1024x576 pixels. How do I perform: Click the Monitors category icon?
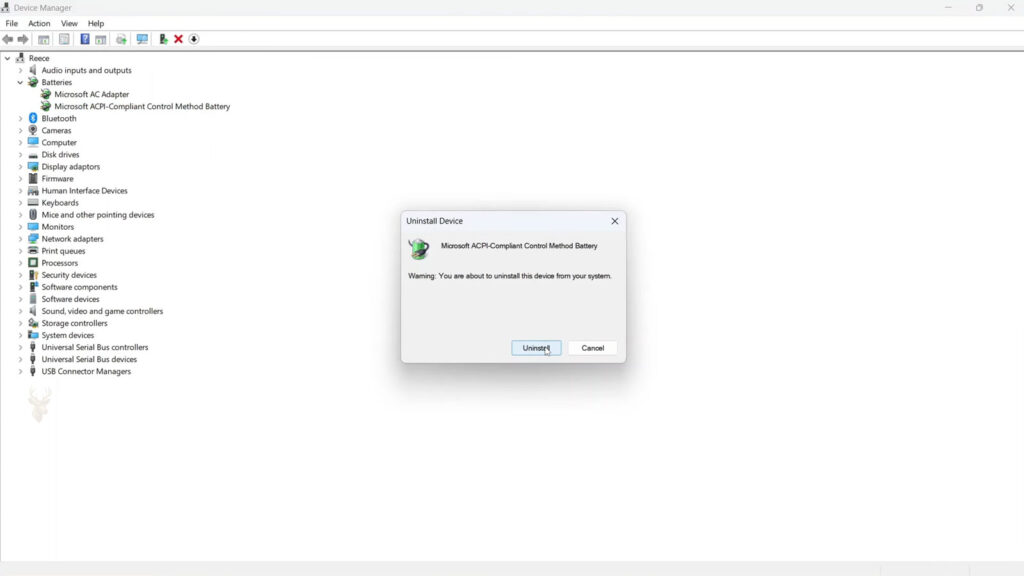point(33,227)
